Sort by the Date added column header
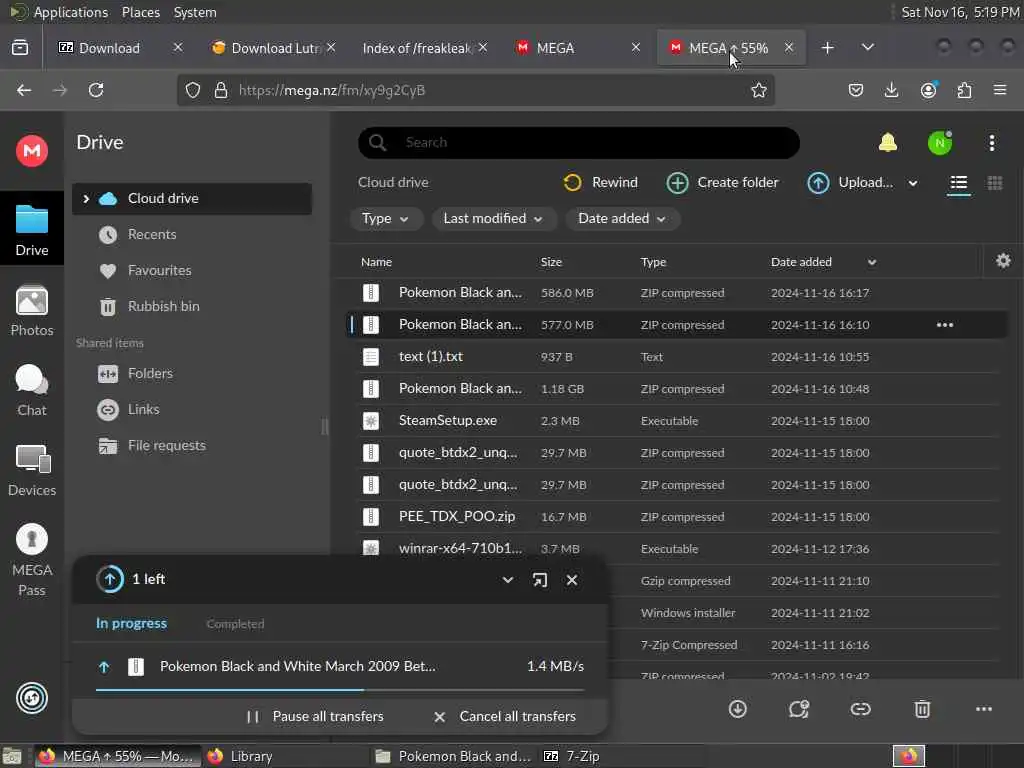 point(801,262)
